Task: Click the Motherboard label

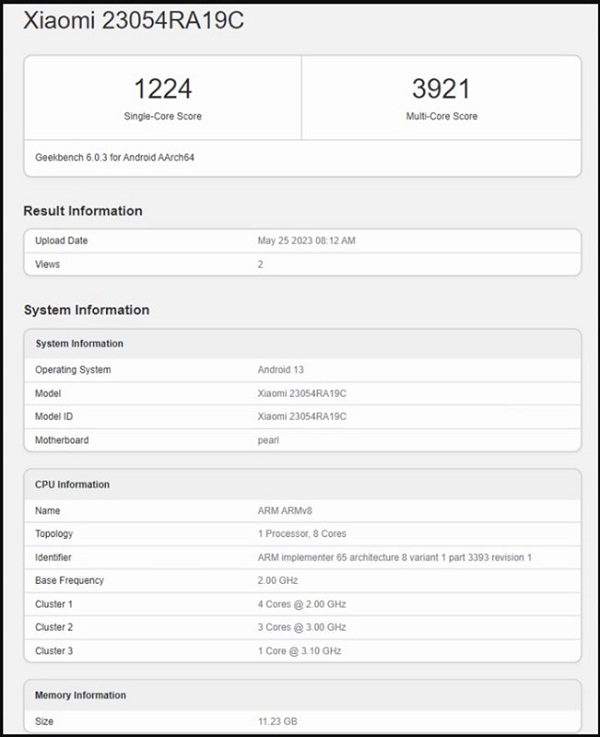Action: [x=62, y=440]
